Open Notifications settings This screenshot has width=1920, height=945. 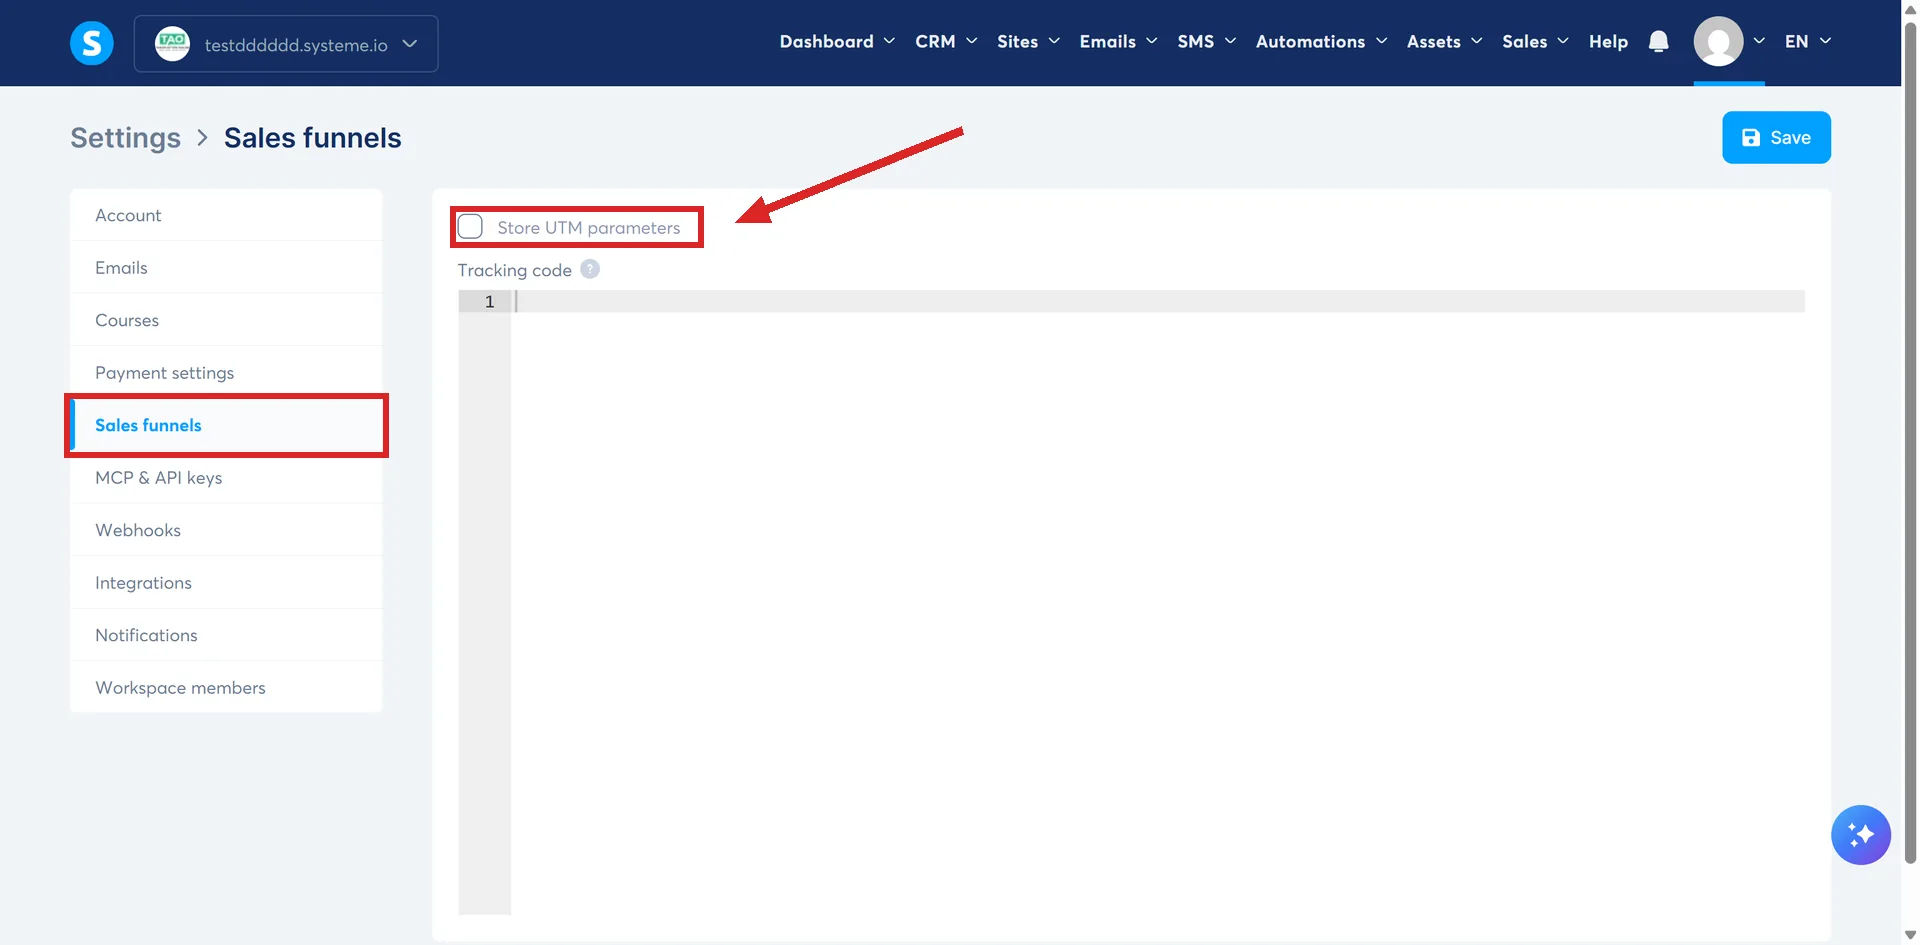pyautogui.click(x=226, y=635)
